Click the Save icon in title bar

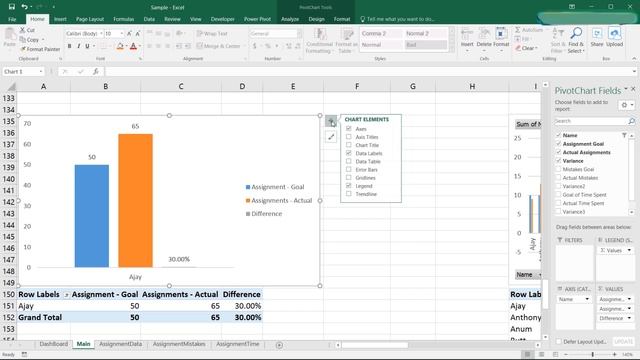tap(12, 7)
